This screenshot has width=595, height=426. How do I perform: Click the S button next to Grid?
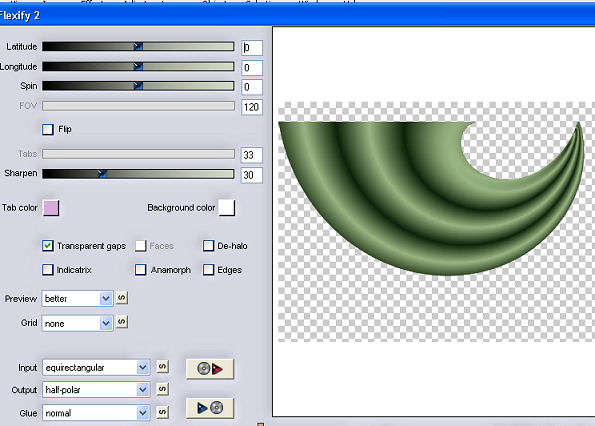point(121,322)
